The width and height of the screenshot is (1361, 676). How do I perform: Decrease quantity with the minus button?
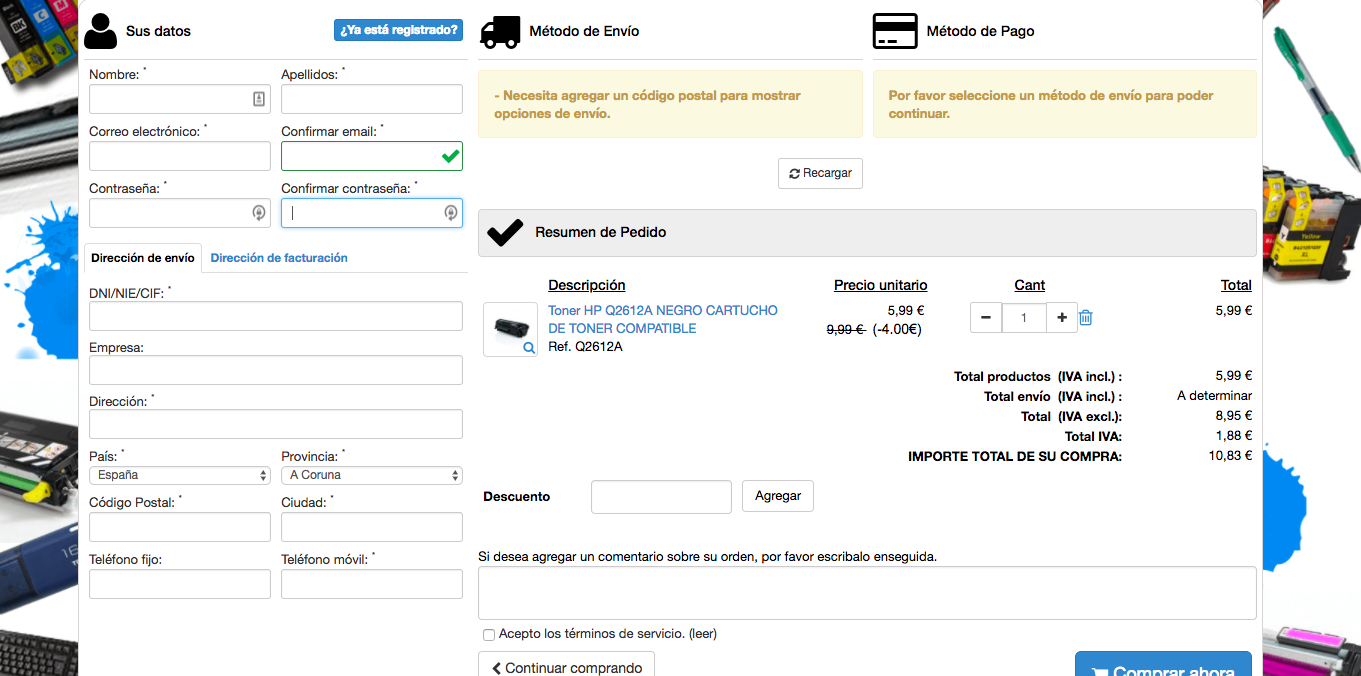click(985, 318)
